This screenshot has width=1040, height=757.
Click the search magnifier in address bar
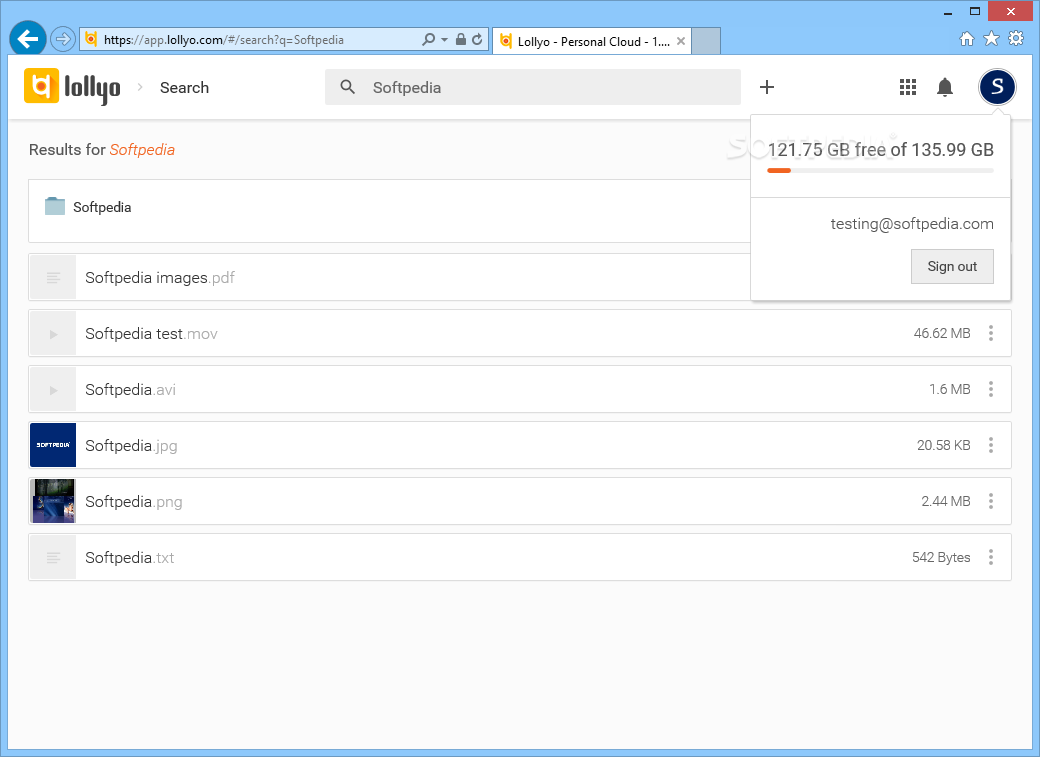[428, 39]
